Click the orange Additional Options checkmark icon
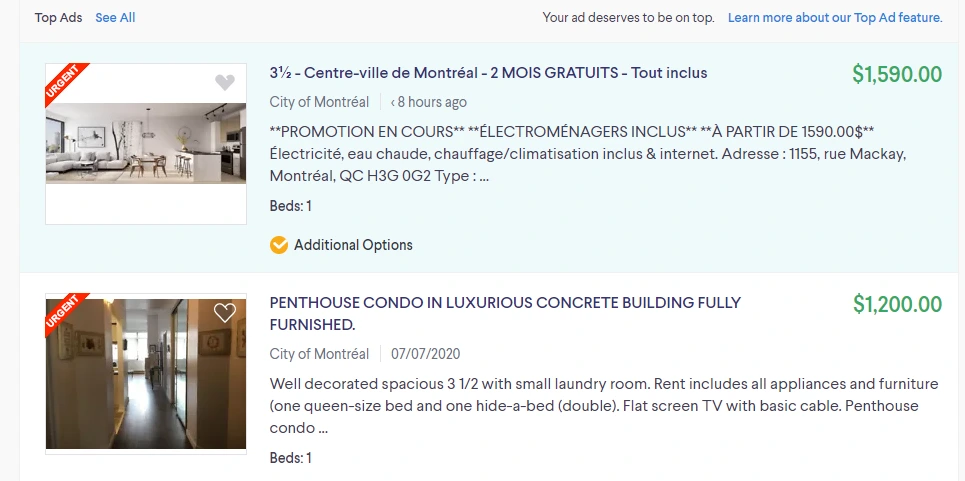The width and height of the screenshot is (965, 481). point(279,245)
